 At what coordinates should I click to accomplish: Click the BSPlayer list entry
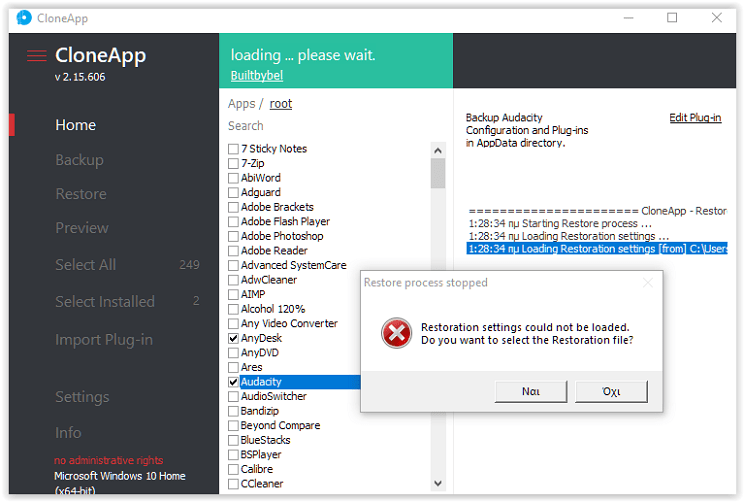[x=260, y=455]
